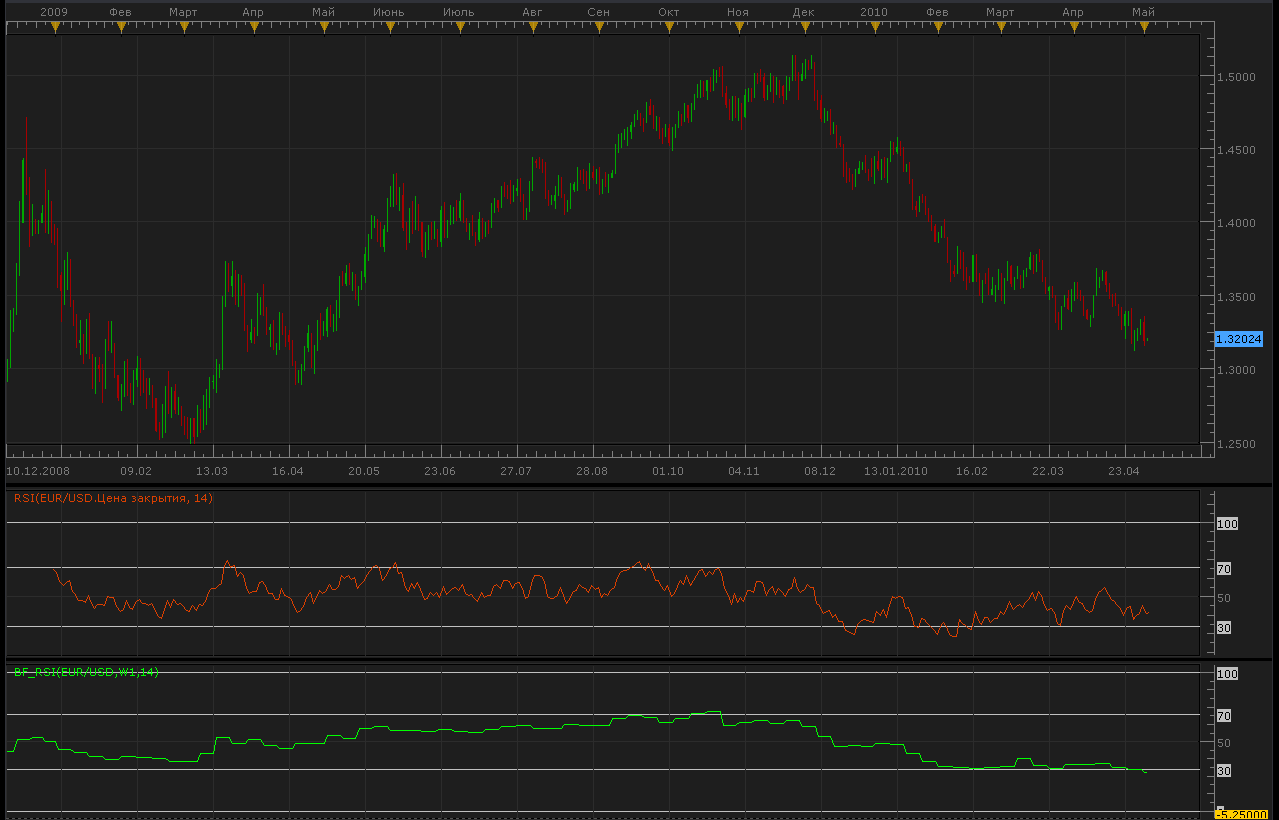This screenshot has width=1279, height=820.
Task: Click the 100 level label in the orange RSI panel
Action: pos(1228,524)
